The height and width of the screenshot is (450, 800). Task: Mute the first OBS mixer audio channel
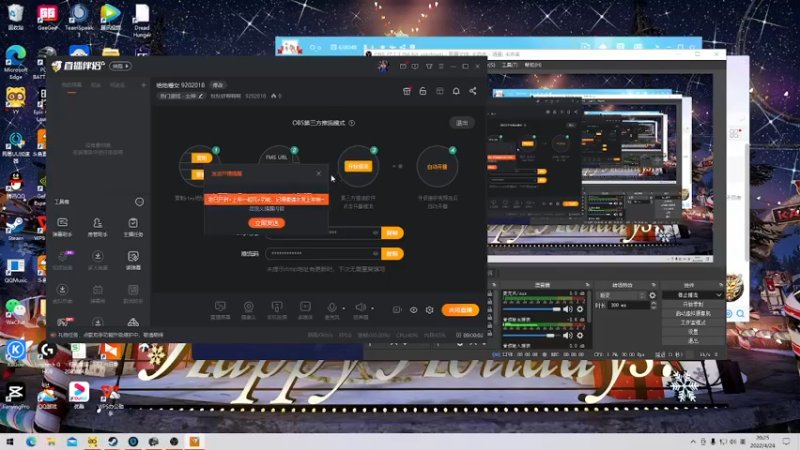(x=567, y=309)
